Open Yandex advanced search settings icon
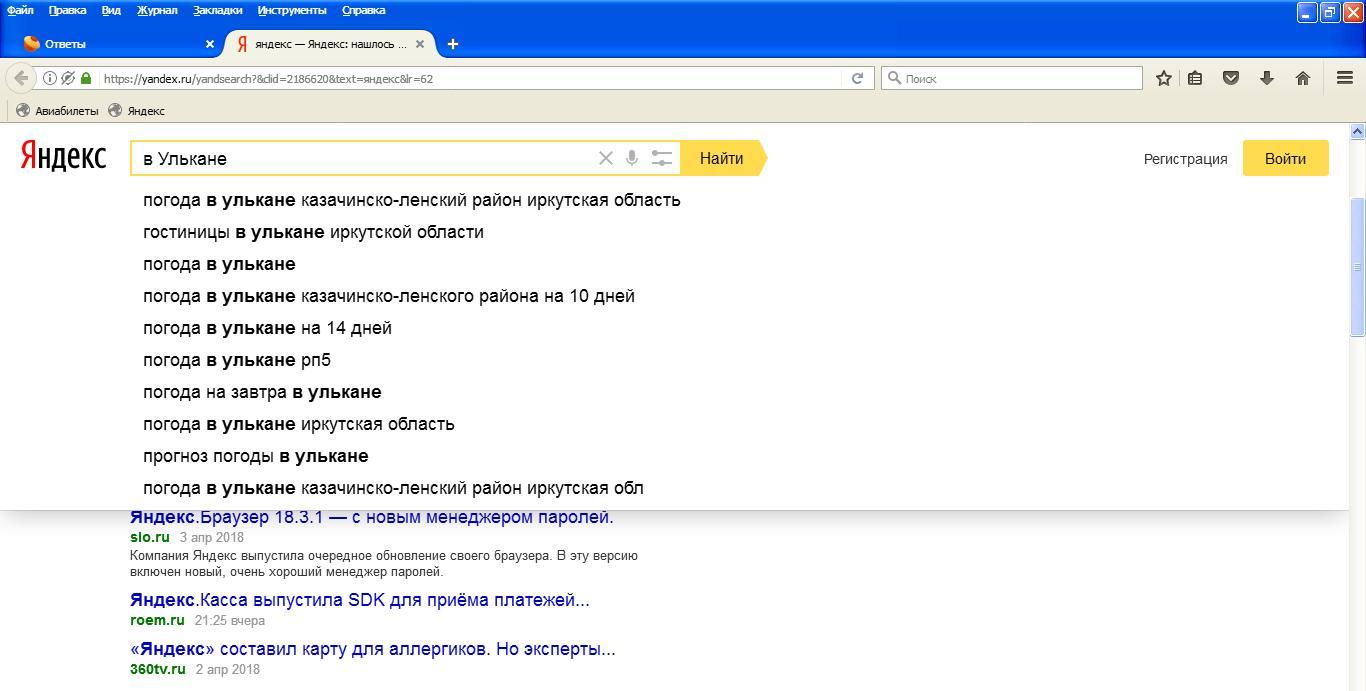Image resolution: width=1366 pixels, height=691 pixels. coord(661,158)
